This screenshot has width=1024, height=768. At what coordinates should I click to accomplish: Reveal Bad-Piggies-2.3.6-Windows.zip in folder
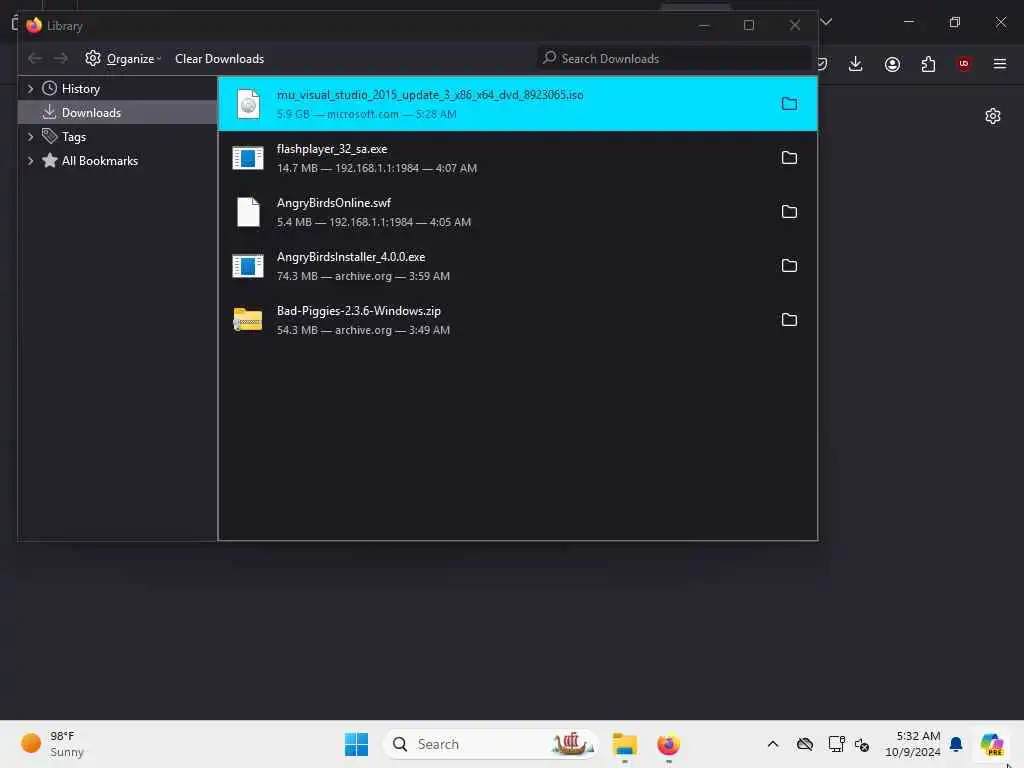point(789,320)
